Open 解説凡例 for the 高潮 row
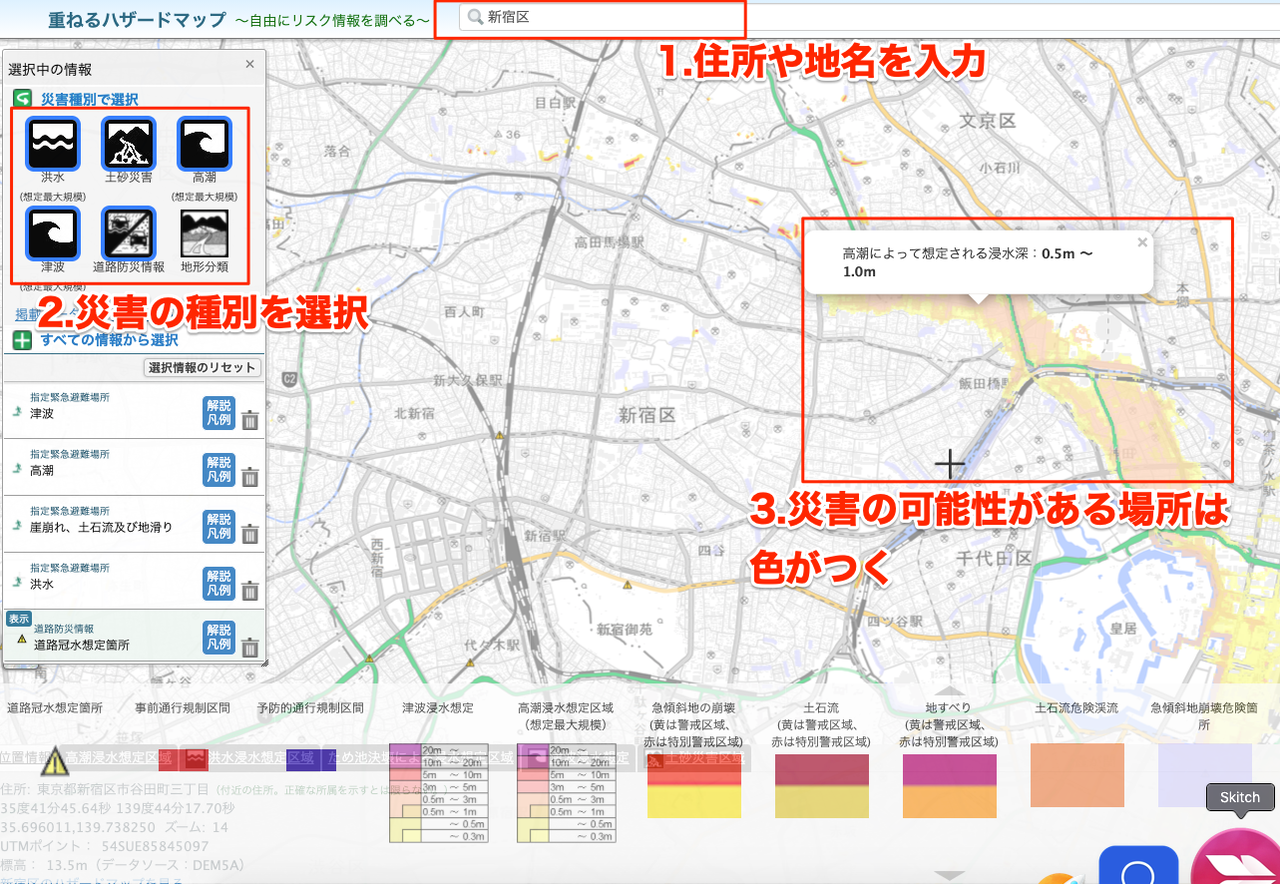This screenshot has height=884, width=1280. 218,469
